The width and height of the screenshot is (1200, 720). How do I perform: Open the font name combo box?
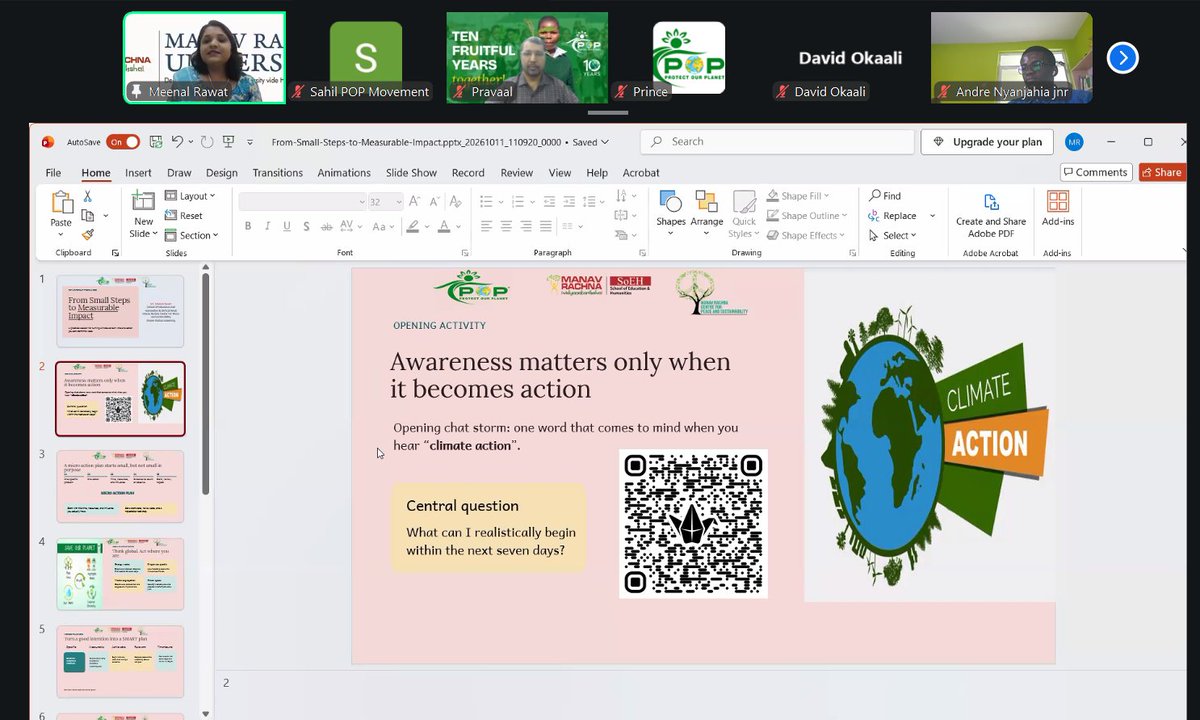coord(302,201)
